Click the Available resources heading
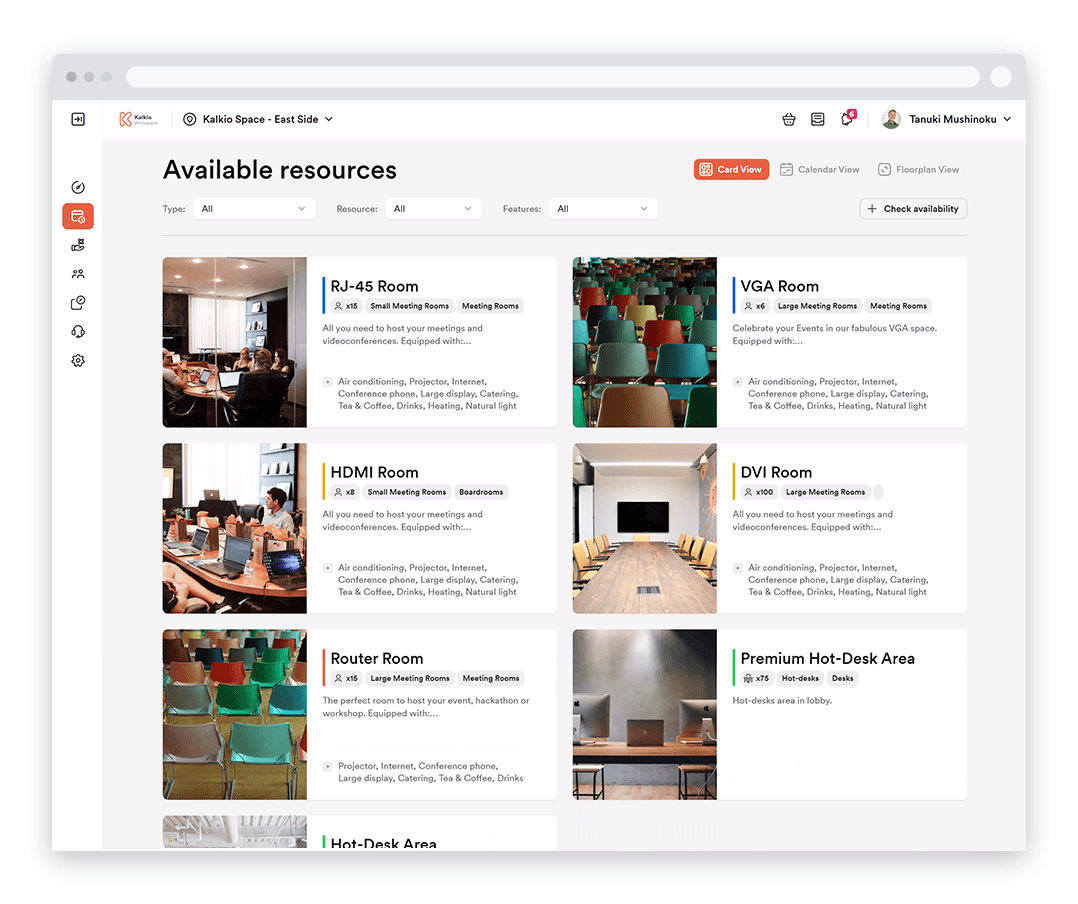 (x=280, y=170)
